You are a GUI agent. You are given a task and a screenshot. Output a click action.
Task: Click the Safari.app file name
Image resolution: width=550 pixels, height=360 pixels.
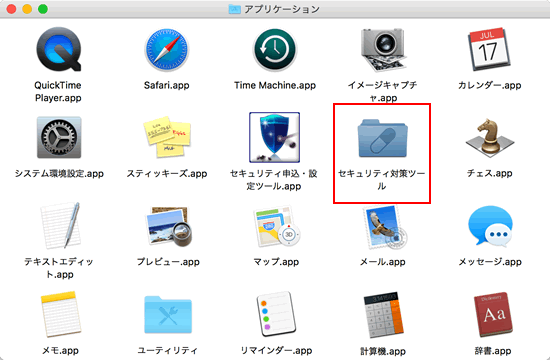click(x=167, y=85)
